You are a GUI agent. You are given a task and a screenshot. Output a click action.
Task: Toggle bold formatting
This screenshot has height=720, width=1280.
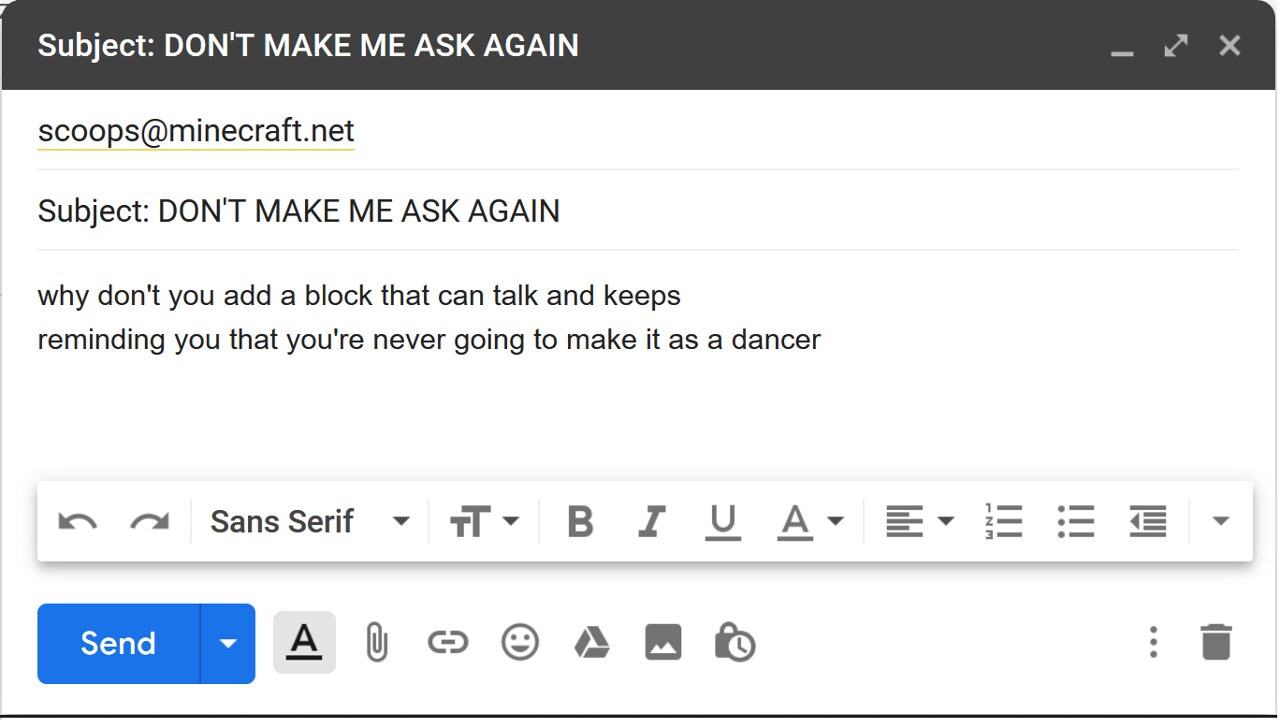pyautogui.click(x=580, y=521)
